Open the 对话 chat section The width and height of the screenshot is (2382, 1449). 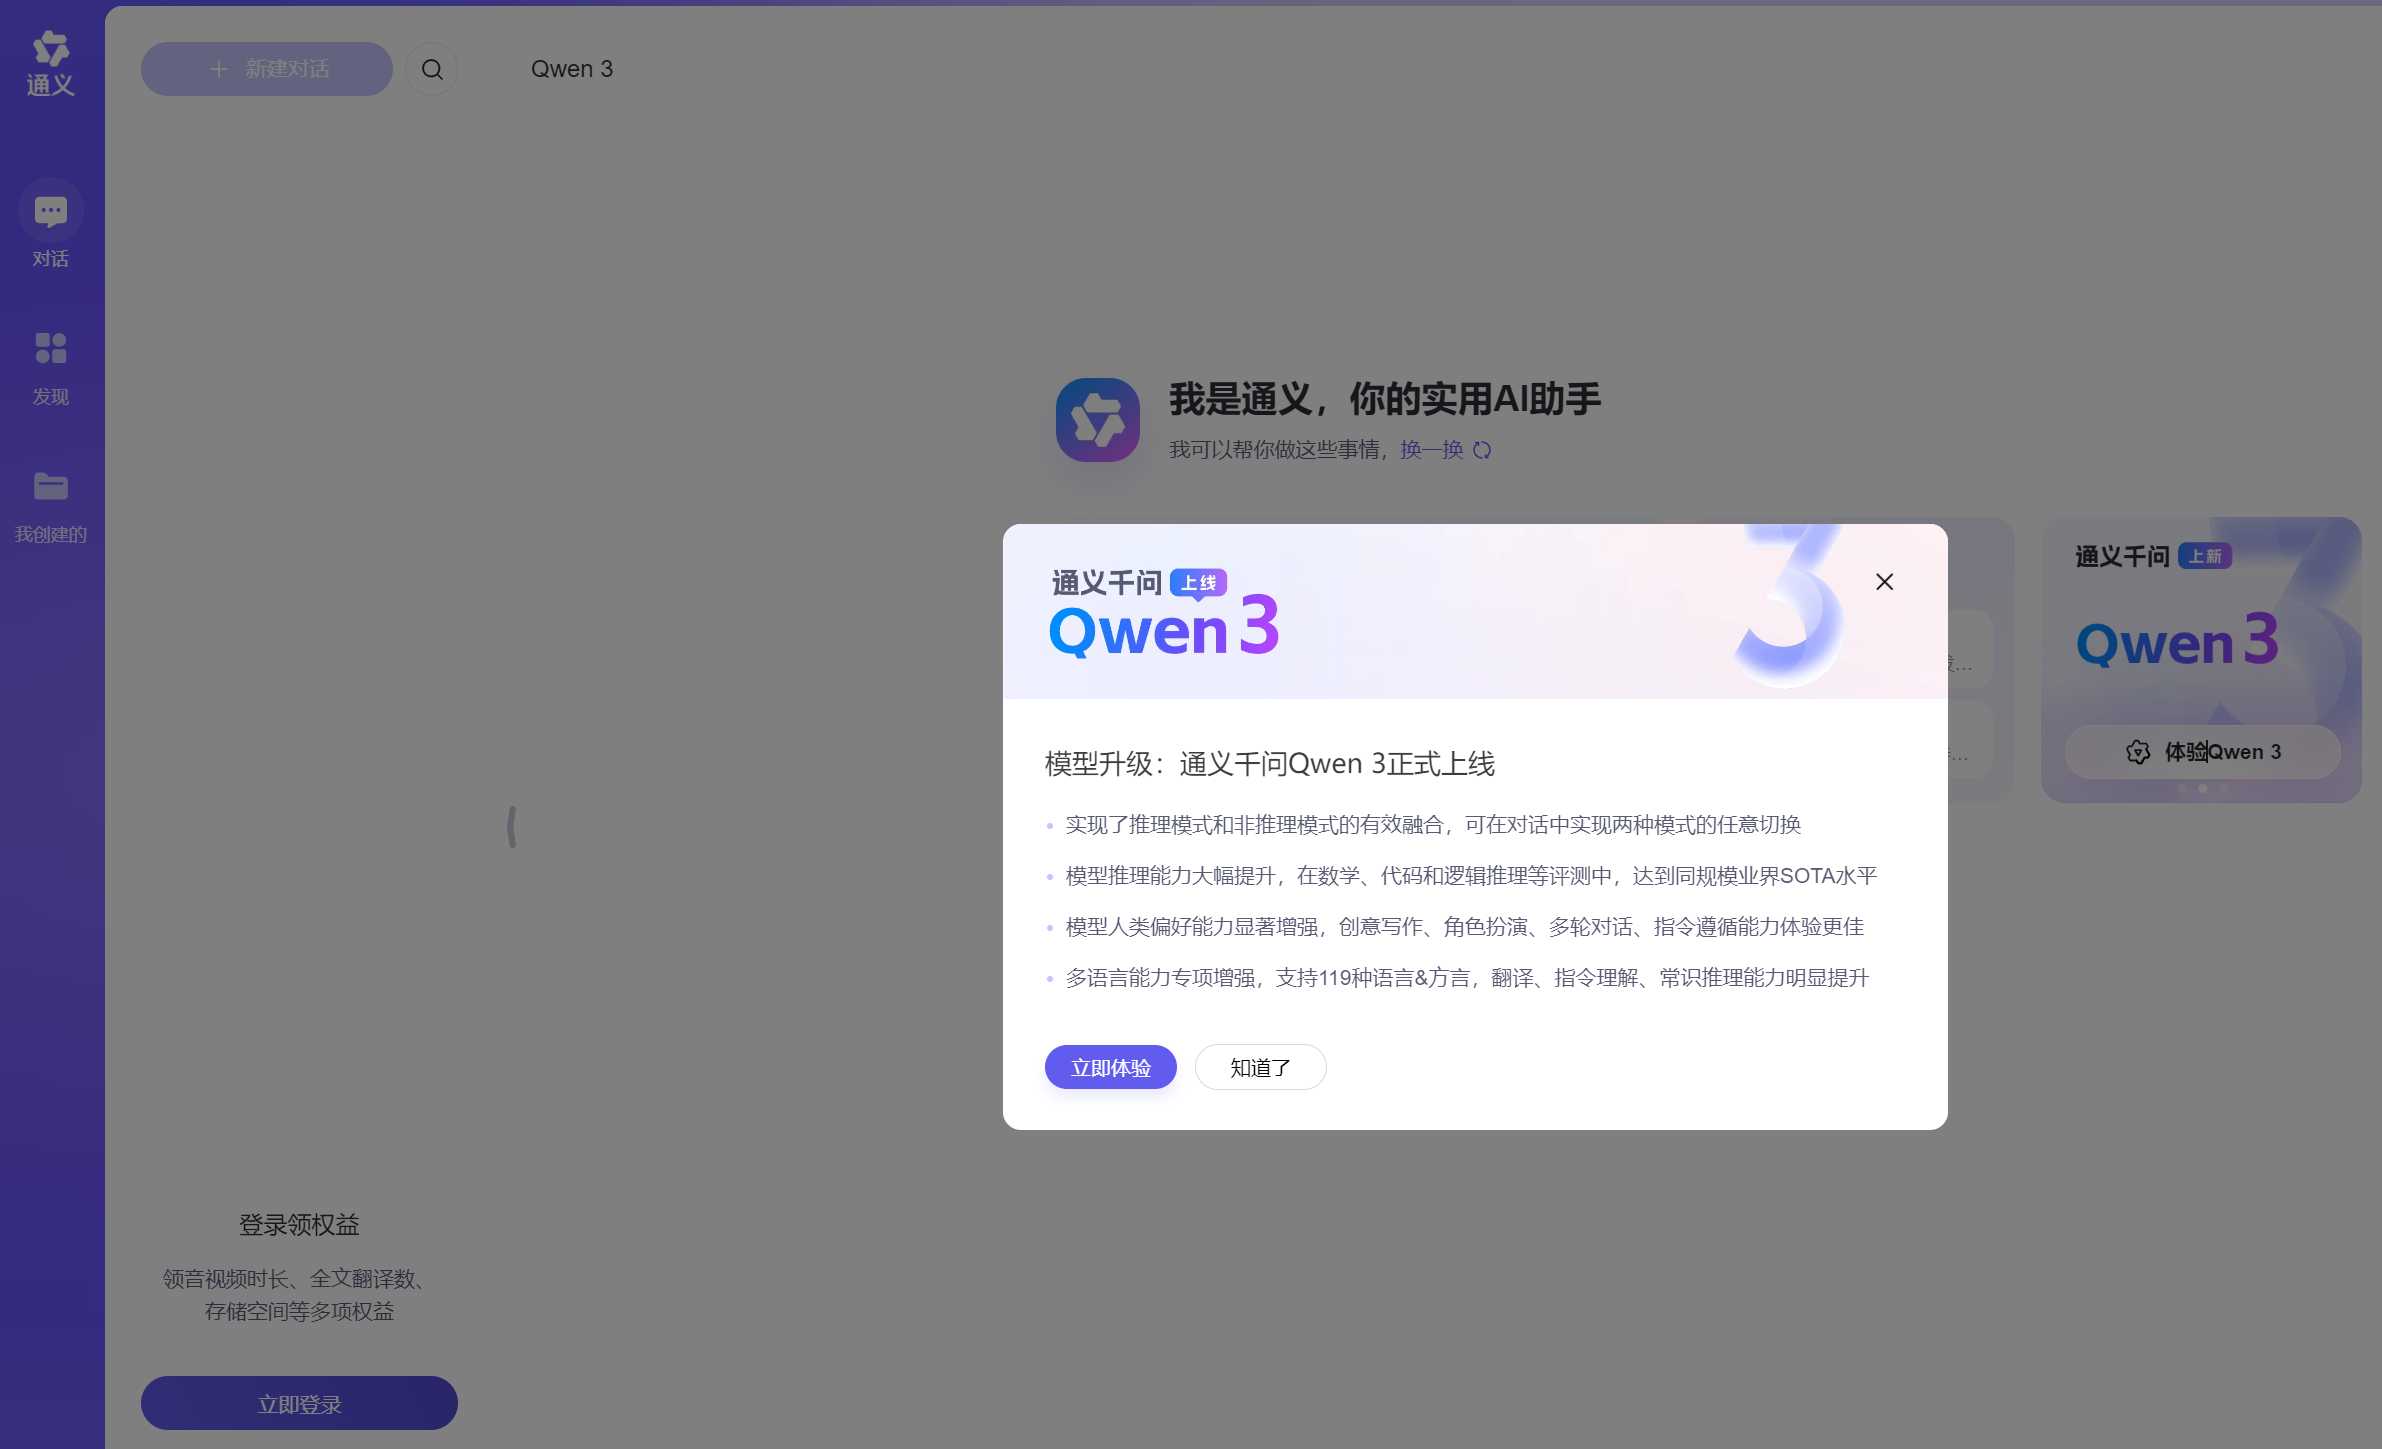pyautogui.click(x=51, y=224)
